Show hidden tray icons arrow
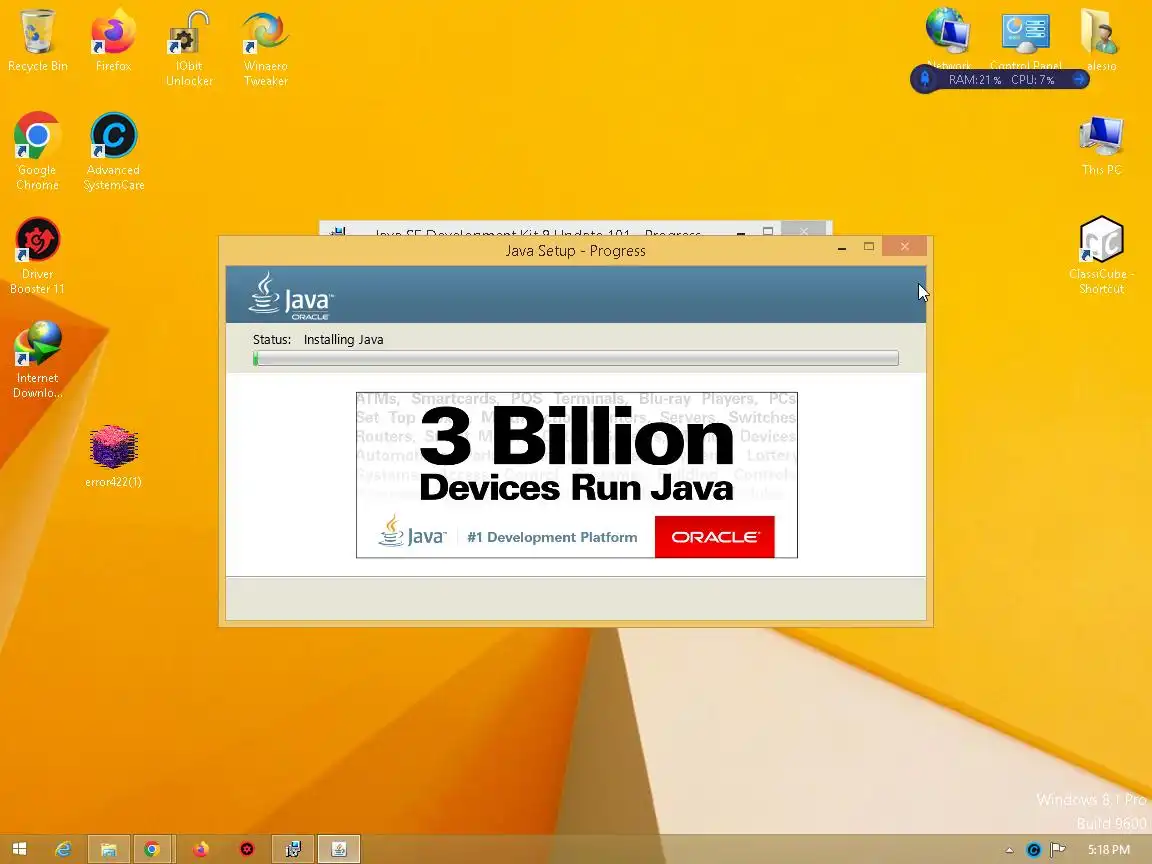 point(1009,850)
